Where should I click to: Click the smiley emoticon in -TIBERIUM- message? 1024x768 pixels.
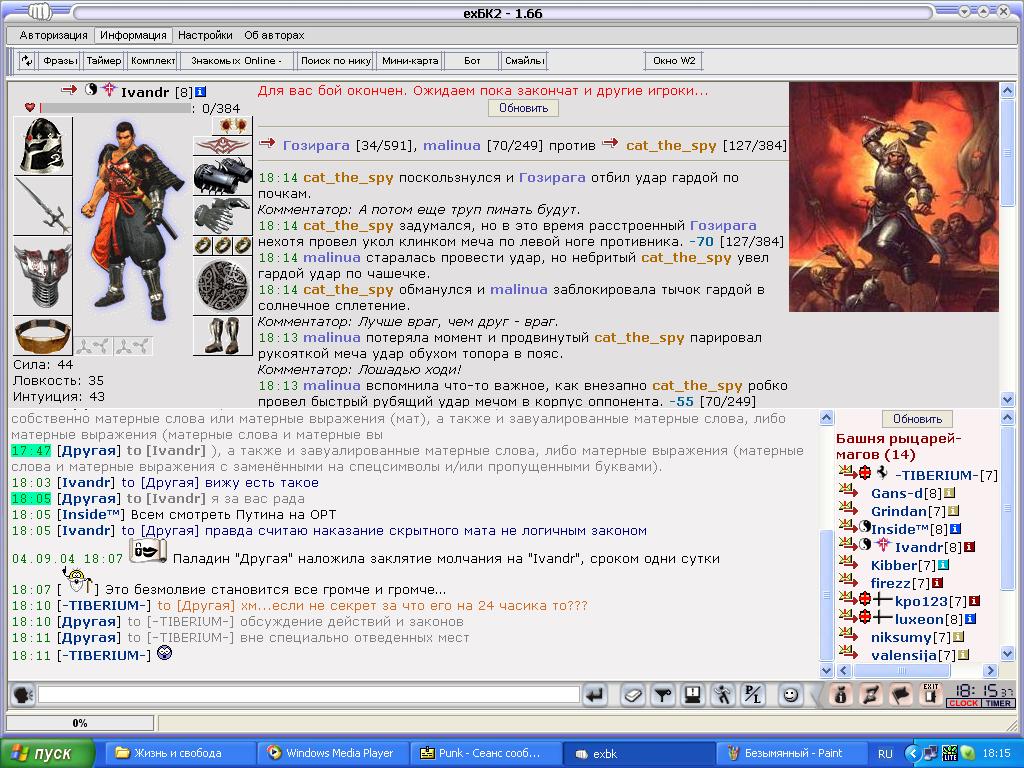tap(165, 653)
